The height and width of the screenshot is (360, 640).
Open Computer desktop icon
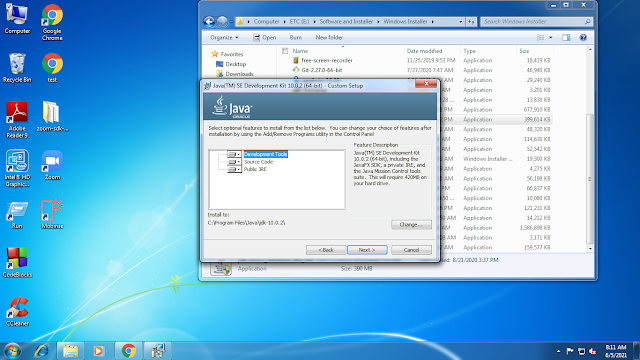[17, 19]
